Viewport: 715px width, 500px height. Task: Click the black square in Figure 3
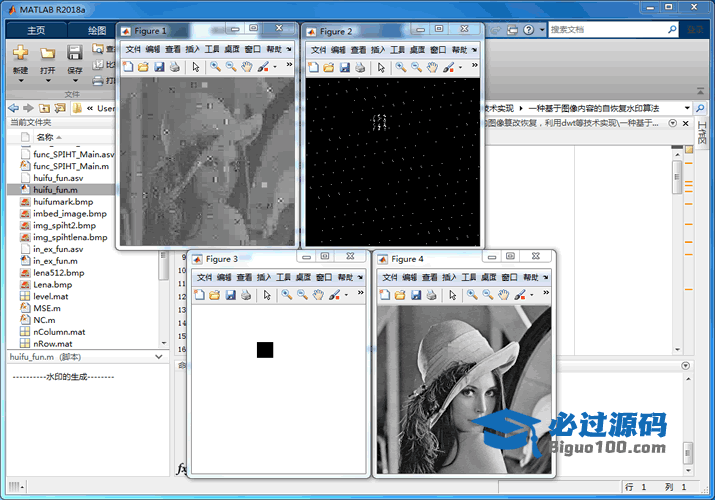[265, 350]
